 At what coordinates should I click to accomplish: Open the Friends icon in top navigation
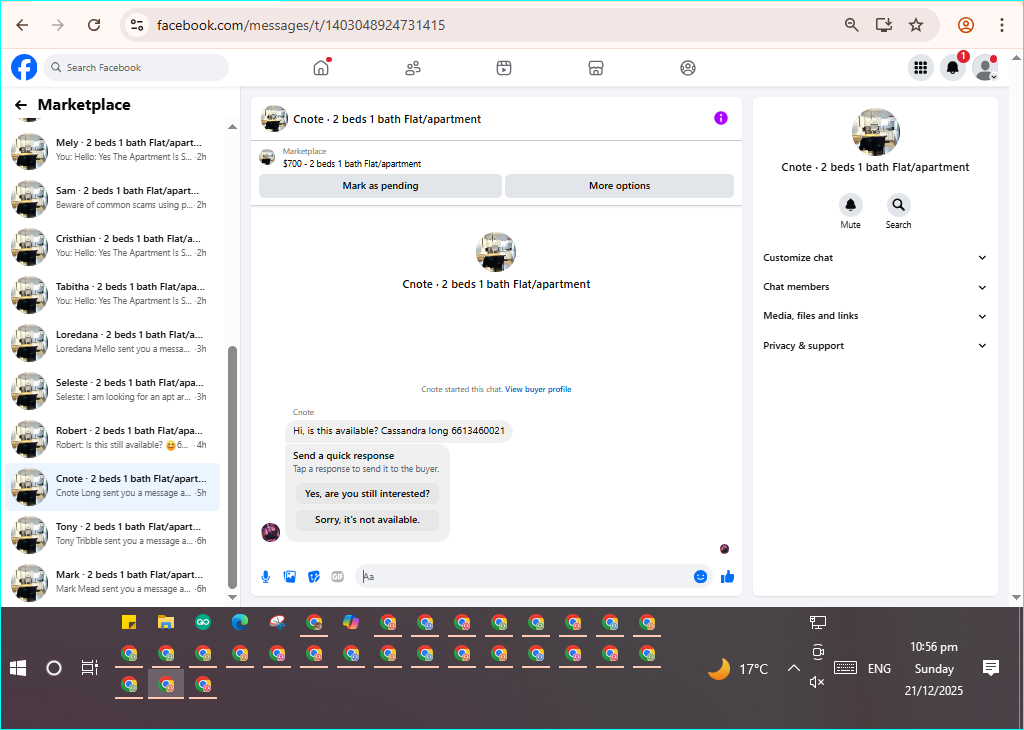click(x=413, y=68)
